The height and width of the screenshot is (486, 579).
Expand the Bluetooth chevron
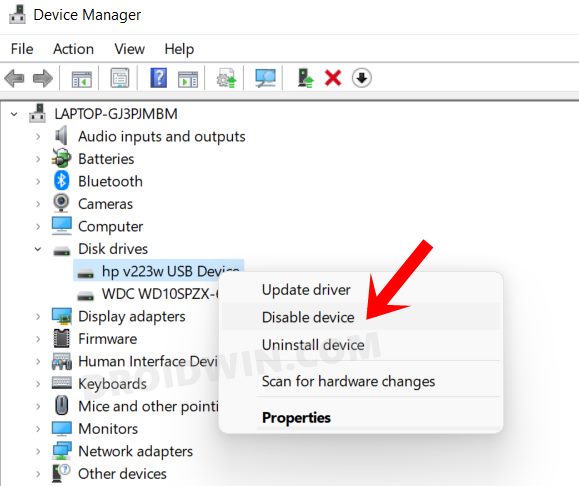pos(38,182)
